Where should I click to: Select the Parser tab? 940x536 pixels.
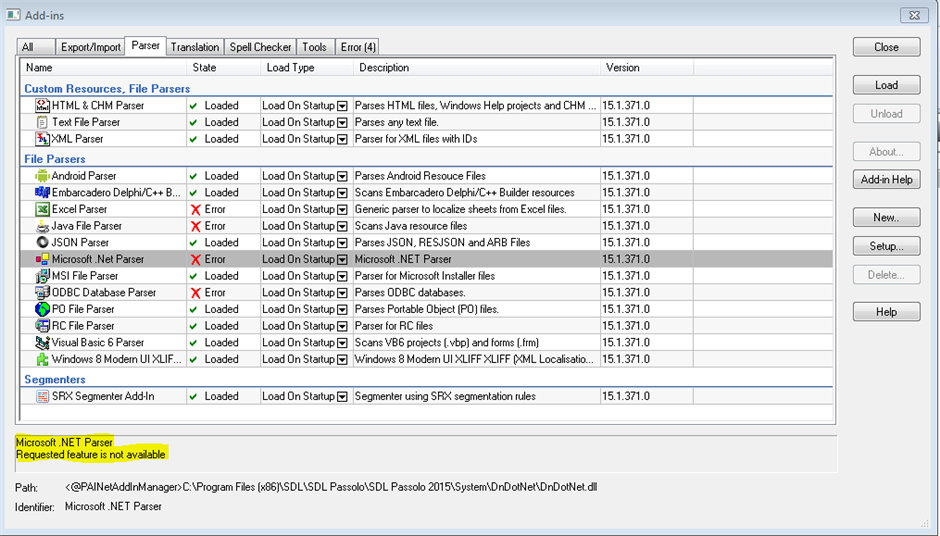point(145,46)
